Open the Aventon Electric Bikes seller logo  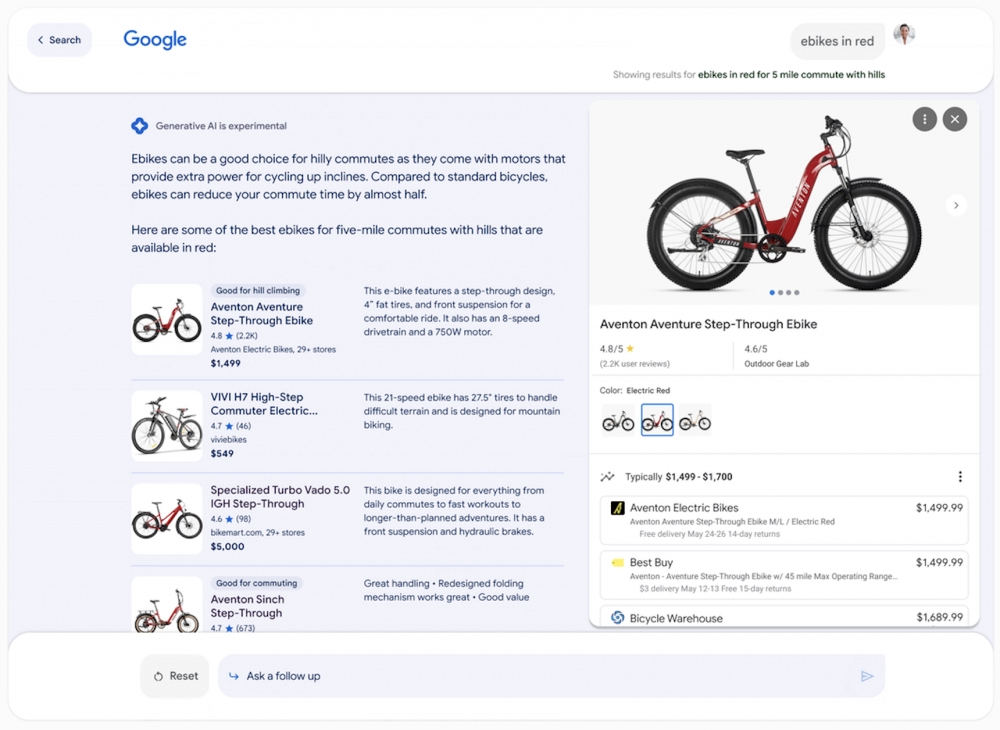pos(619,508)
